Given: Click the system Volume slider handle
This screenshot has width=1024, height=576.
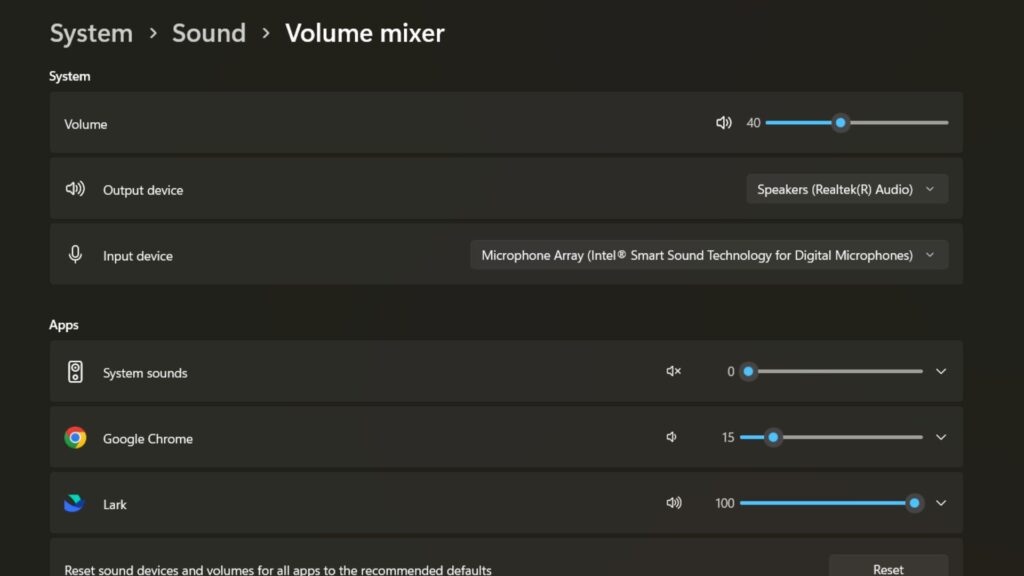Looking at the screenshot, I should point(840,122).
